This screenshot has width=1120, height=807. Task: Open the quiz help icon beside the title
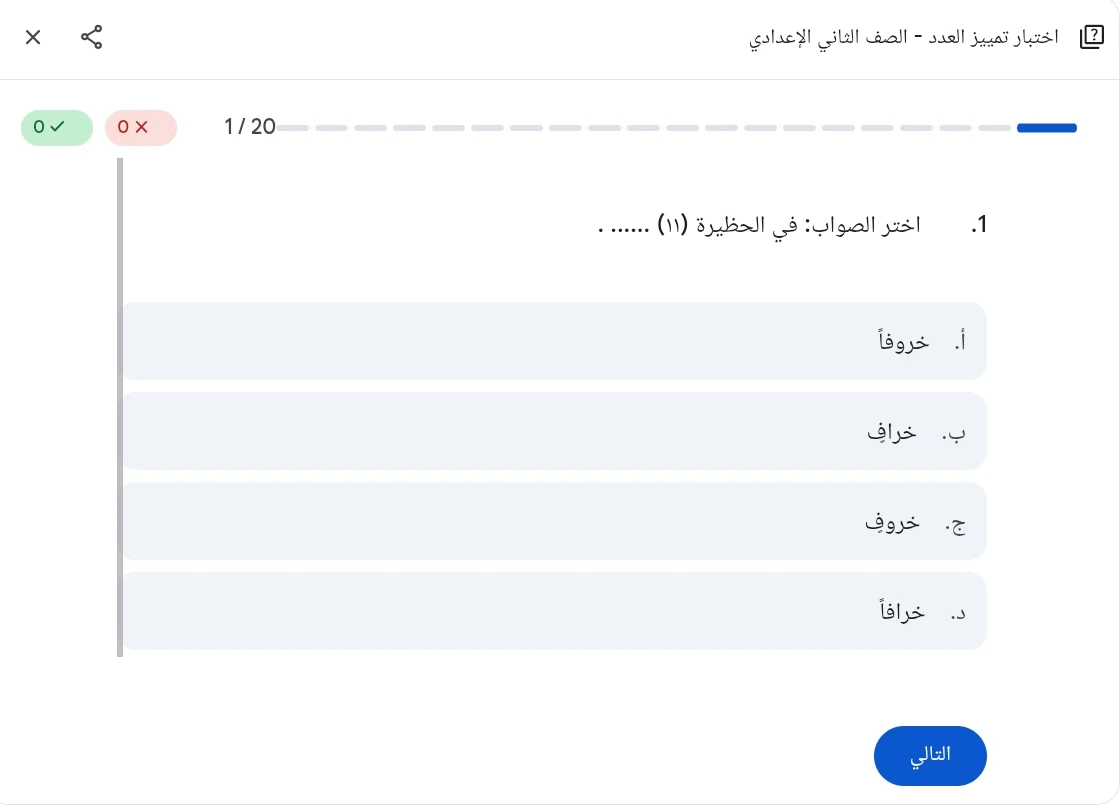pyautogui.click(x=1090, y=36)
